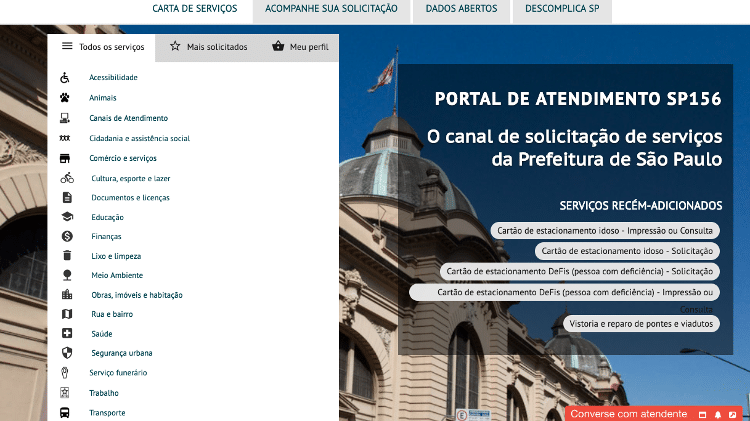
Task: Open Serviço funerário link
Action: [118, 373]
